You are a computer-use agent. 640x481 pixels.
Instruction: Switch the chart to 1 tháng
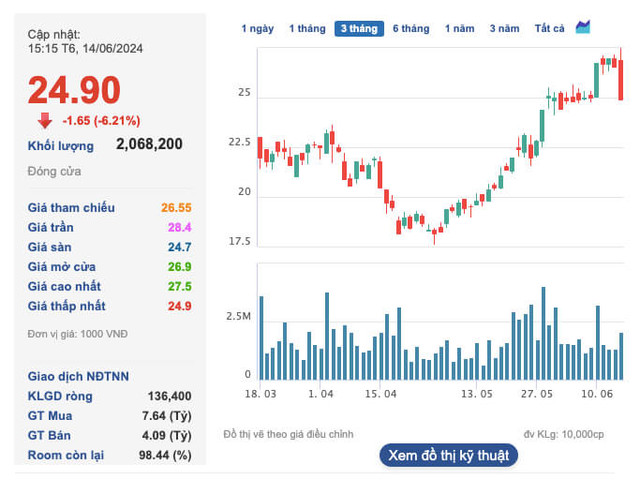coord(307,29)
